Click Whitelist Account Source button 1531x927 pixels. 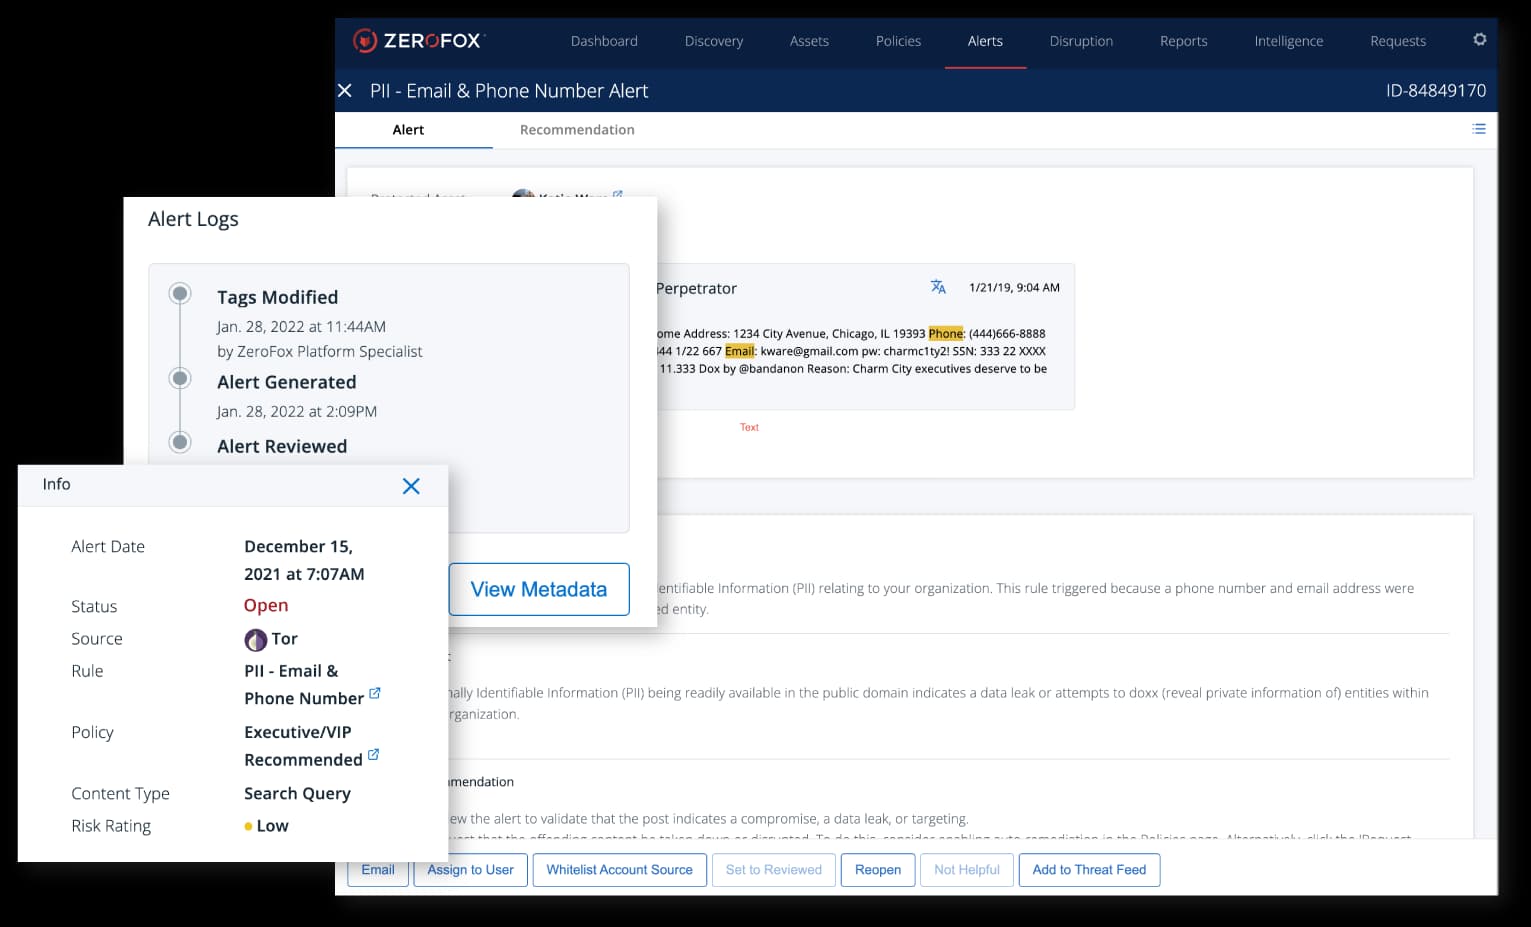619,870
